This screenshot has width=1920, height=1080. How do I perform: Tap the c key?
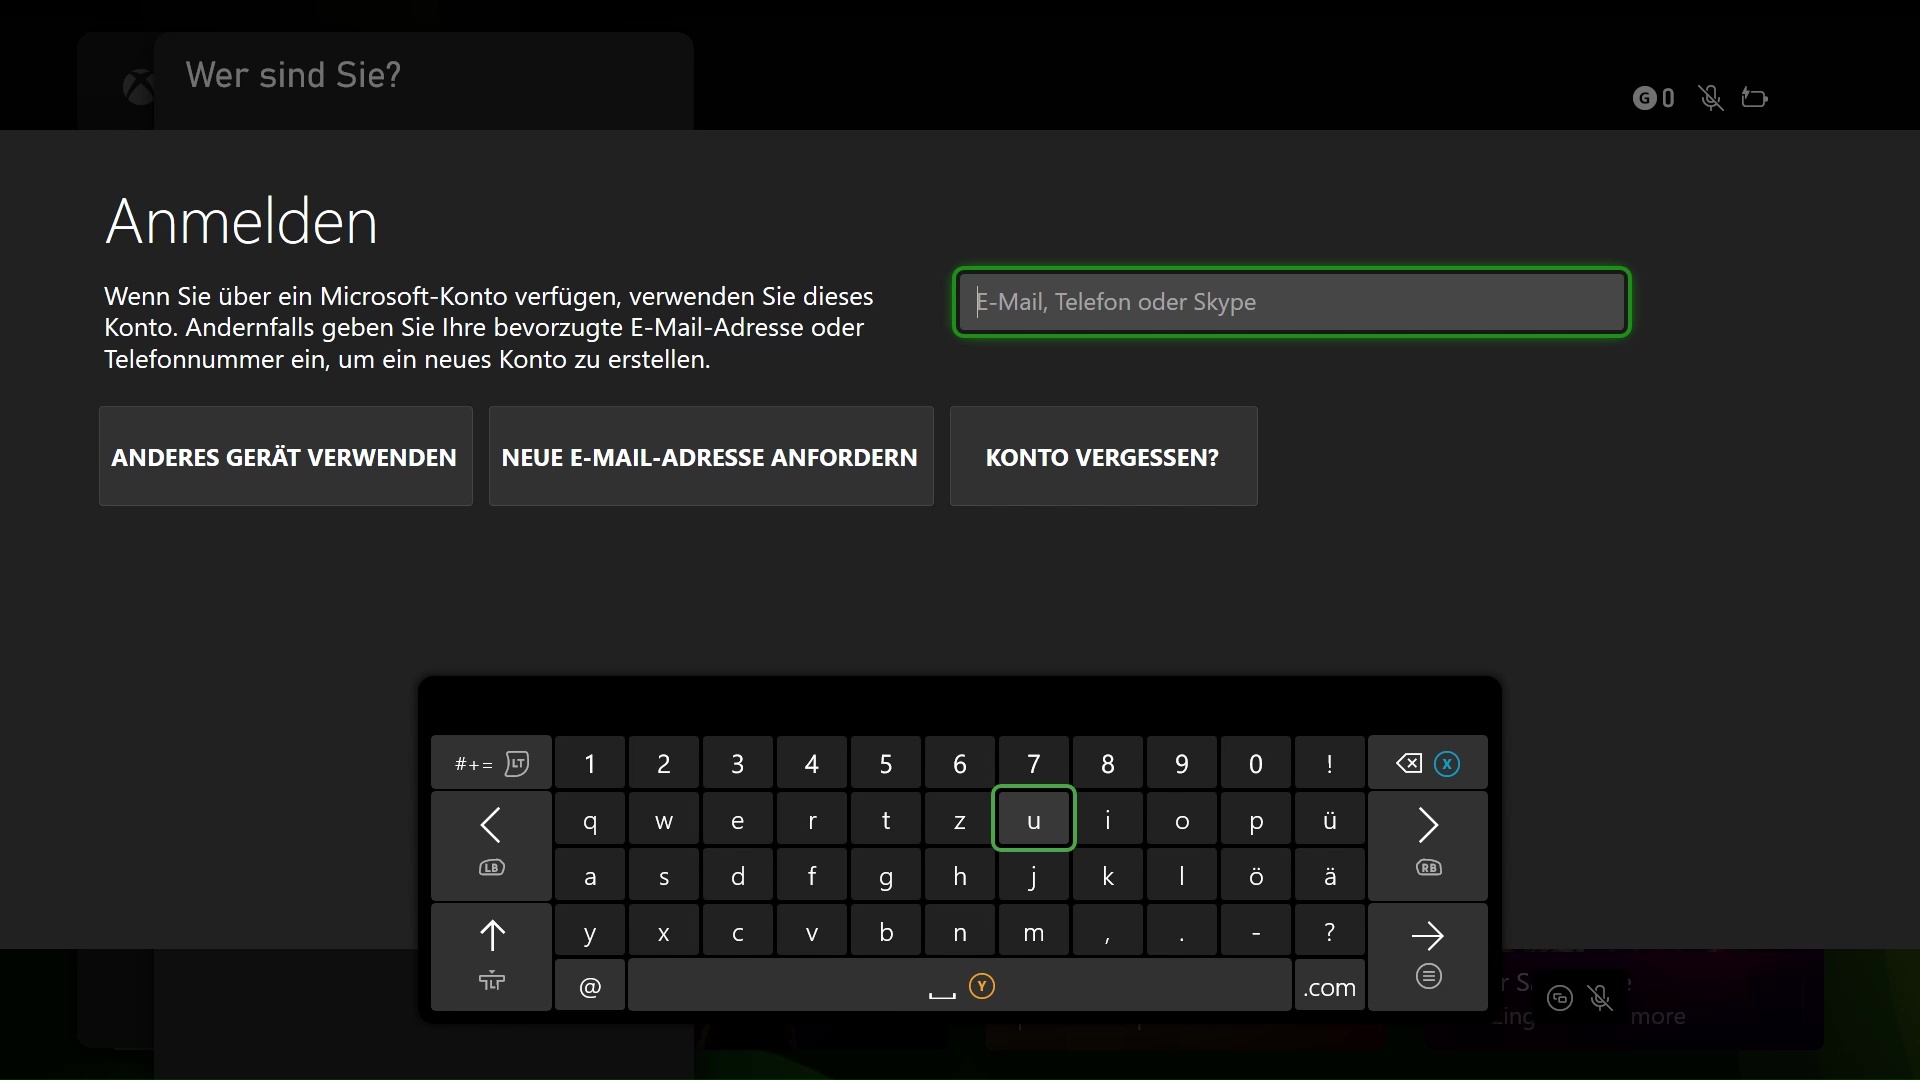pos(738,931)
